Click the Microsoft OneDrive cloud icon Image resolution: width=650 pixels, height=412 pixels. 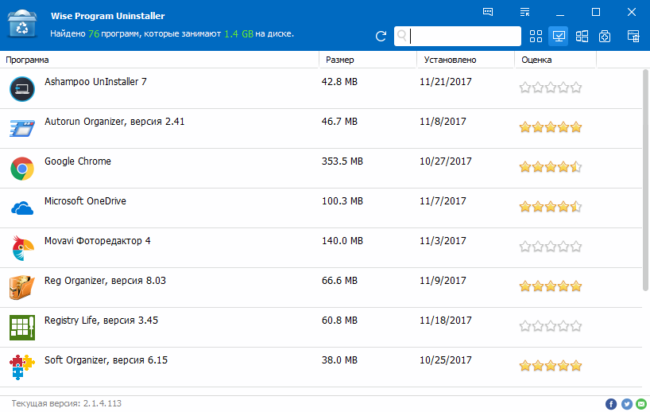pos(22,208)
